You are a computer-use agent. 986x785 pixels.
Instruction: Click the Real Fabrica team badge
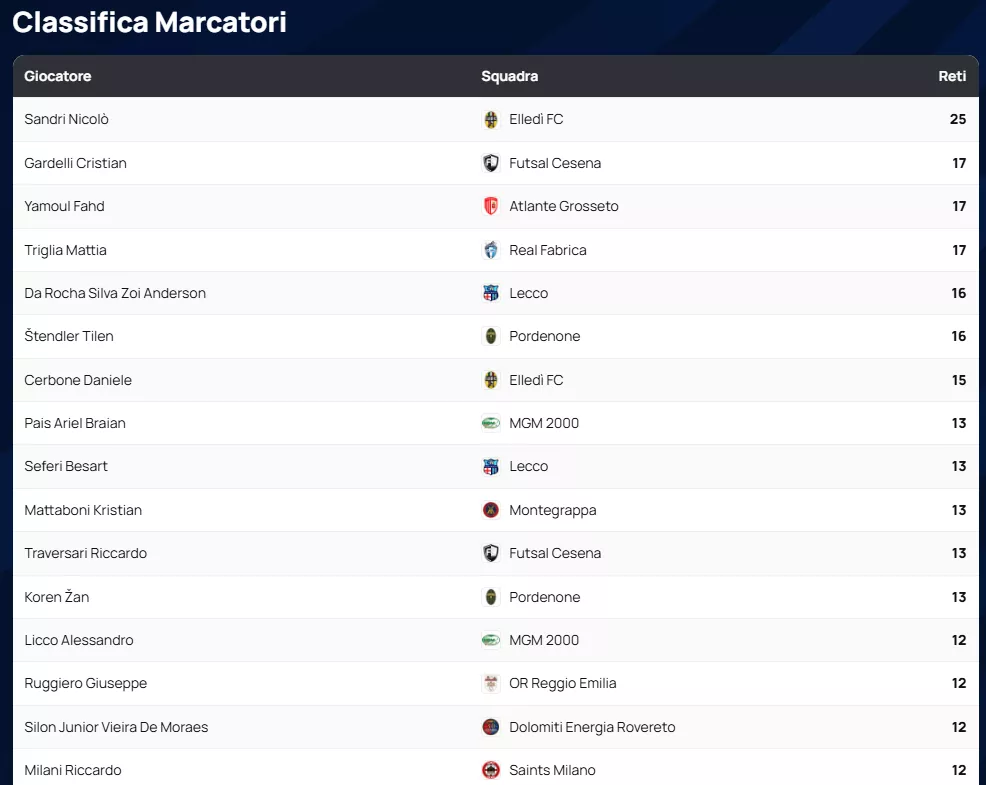pyautogui.click(x=491, y=250)
